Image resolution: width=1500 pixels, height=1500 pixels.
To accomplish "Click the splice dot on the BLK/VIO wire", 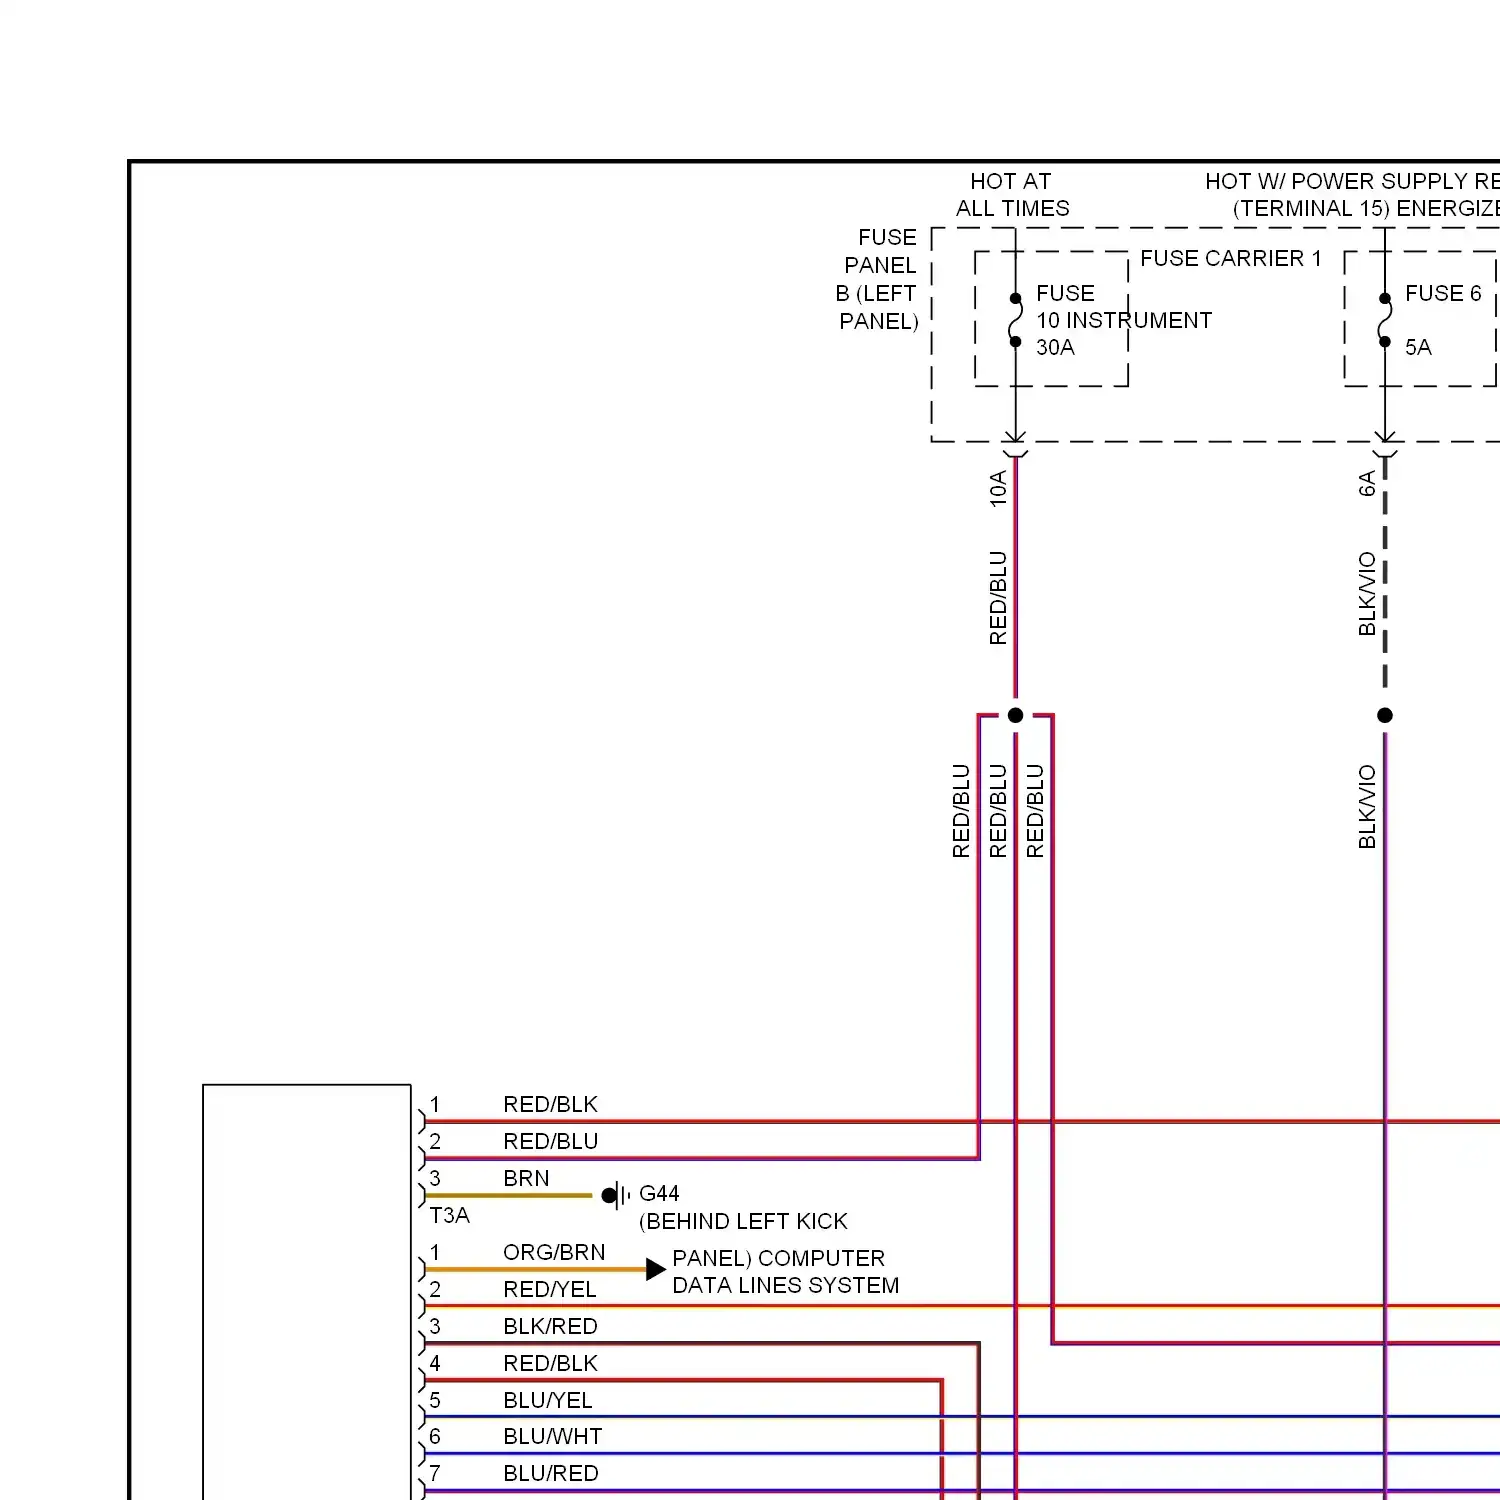I will click(x=1385, y=715).
